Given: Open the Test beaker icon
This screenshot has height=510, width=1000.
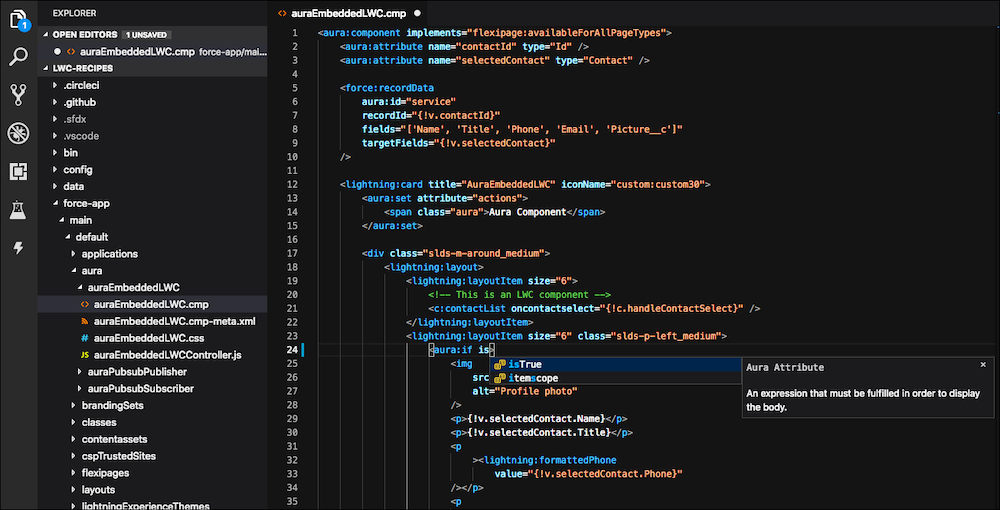Looking at the screenshot, I should (x=18, y=210).
